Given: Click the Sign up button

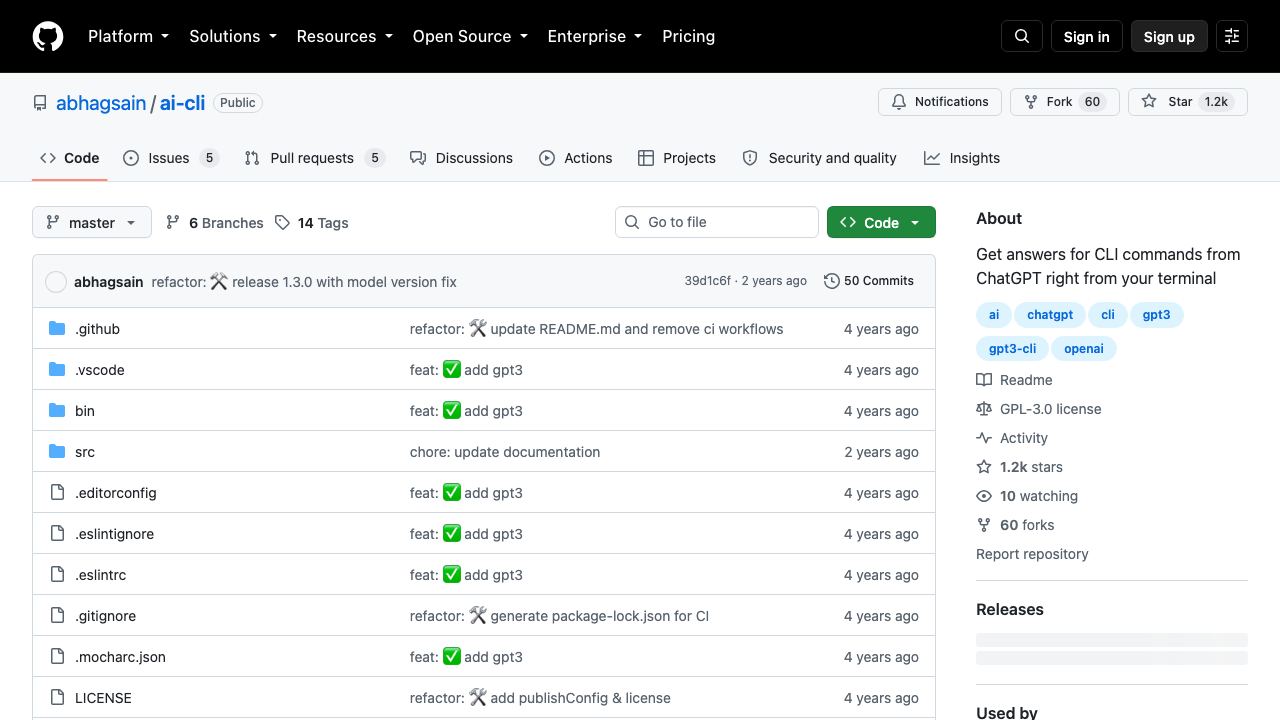Looking at the screenshot, I should [x=1169, y=36].
